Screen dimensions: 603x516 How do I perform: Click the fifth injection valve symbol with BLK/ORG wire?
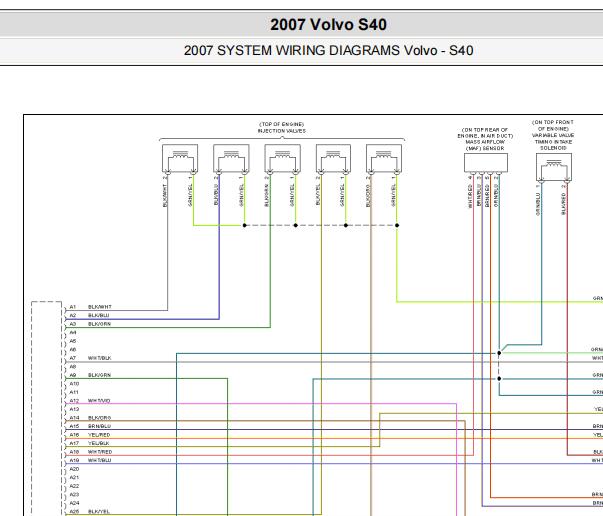384,158
